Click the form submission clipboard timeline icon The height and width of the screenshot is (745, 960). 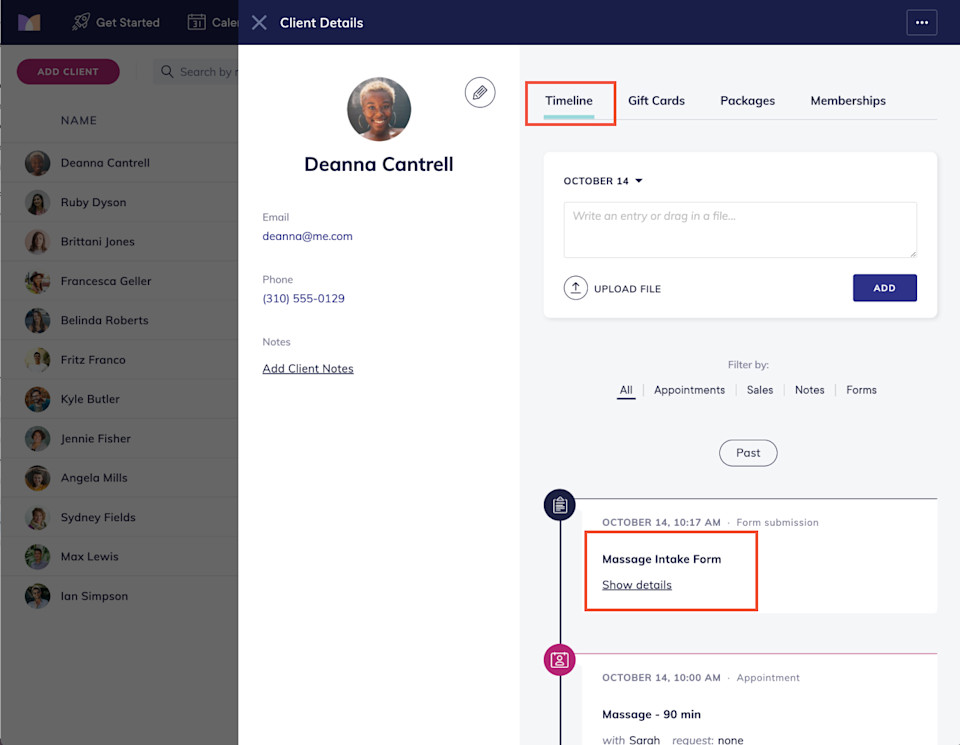tap(560, 505)
